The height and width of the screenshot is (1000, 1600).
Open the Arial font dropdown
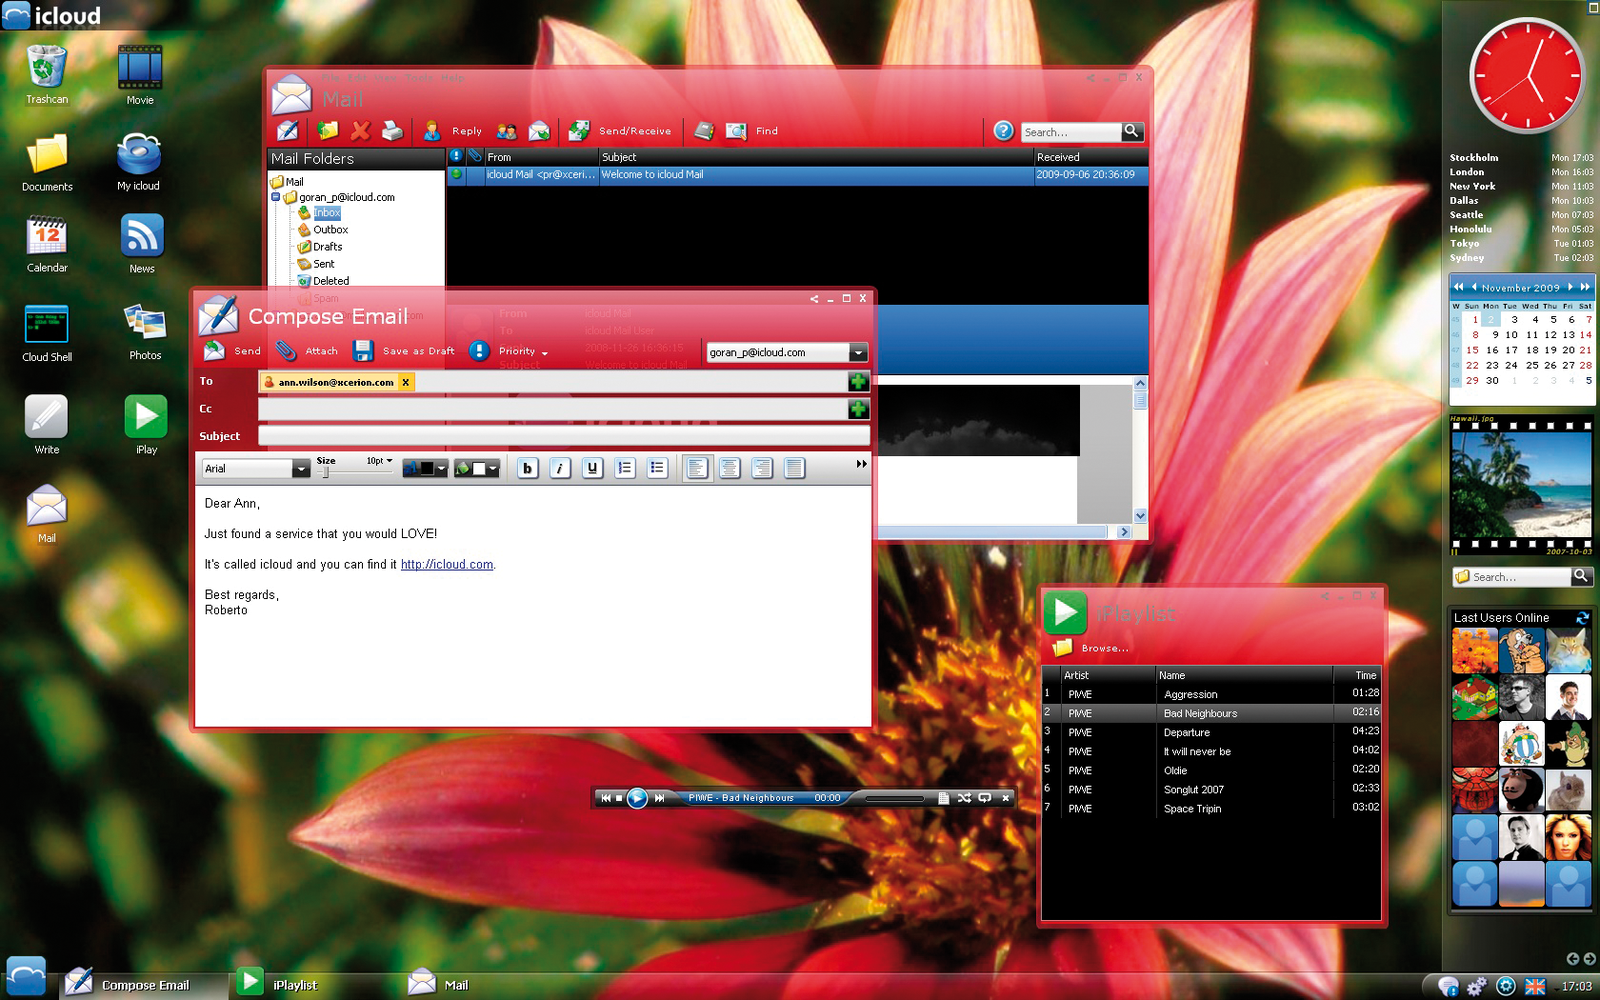(300, 468)
